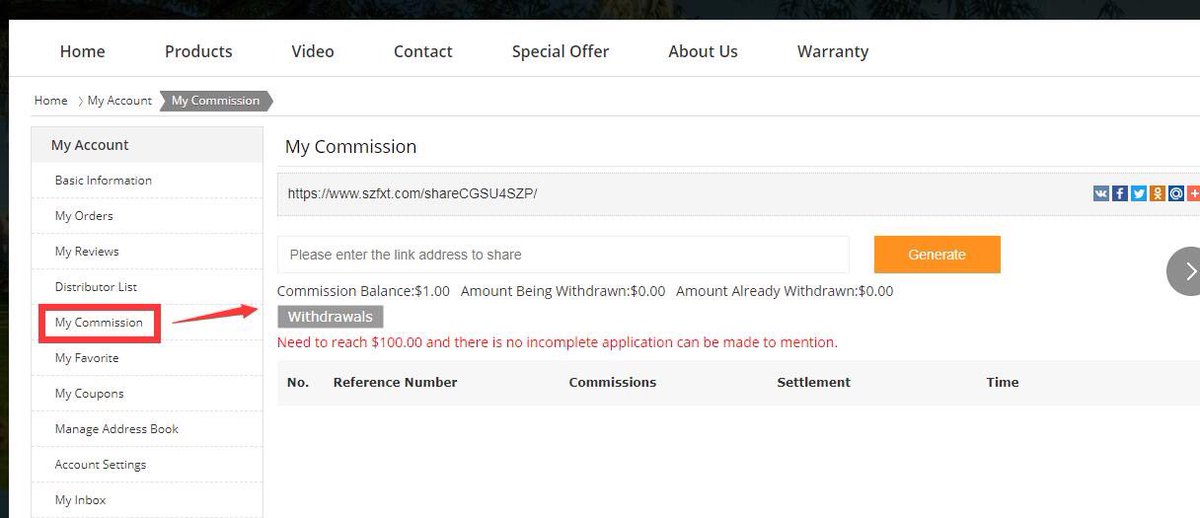This screenshot has height=518, width=1200.
Task: Go to Home in the breadcrumb
Action: (51, 101)
